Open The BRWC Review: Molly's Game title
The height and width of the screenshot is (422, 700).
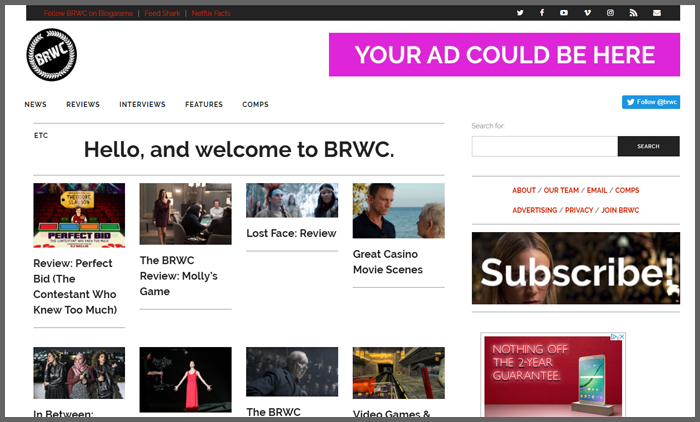point(179,276)
